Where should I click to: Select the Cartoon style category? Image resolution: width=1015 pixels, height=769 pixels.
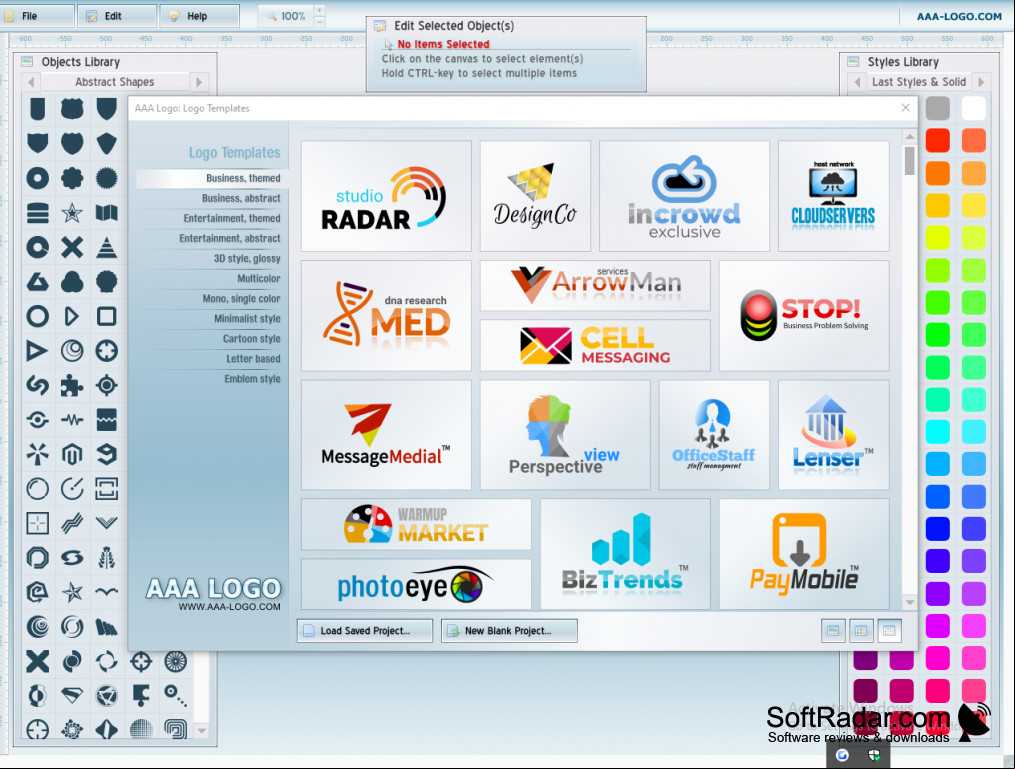pos(212,339)
